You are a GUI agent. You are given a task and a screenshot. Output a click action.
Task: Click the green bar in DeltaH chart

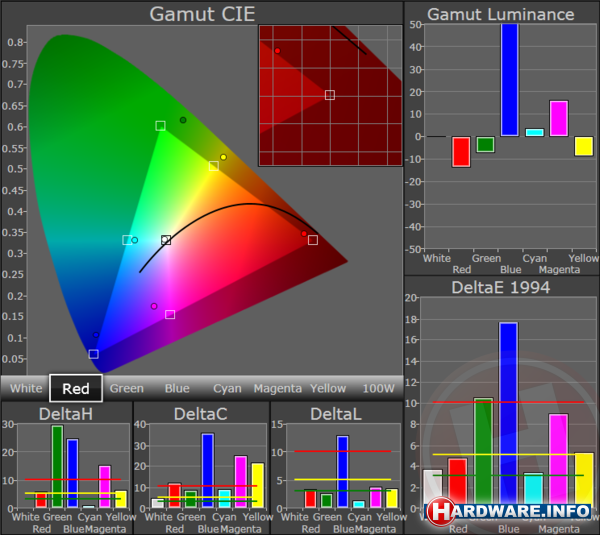(x=57, y=466)
